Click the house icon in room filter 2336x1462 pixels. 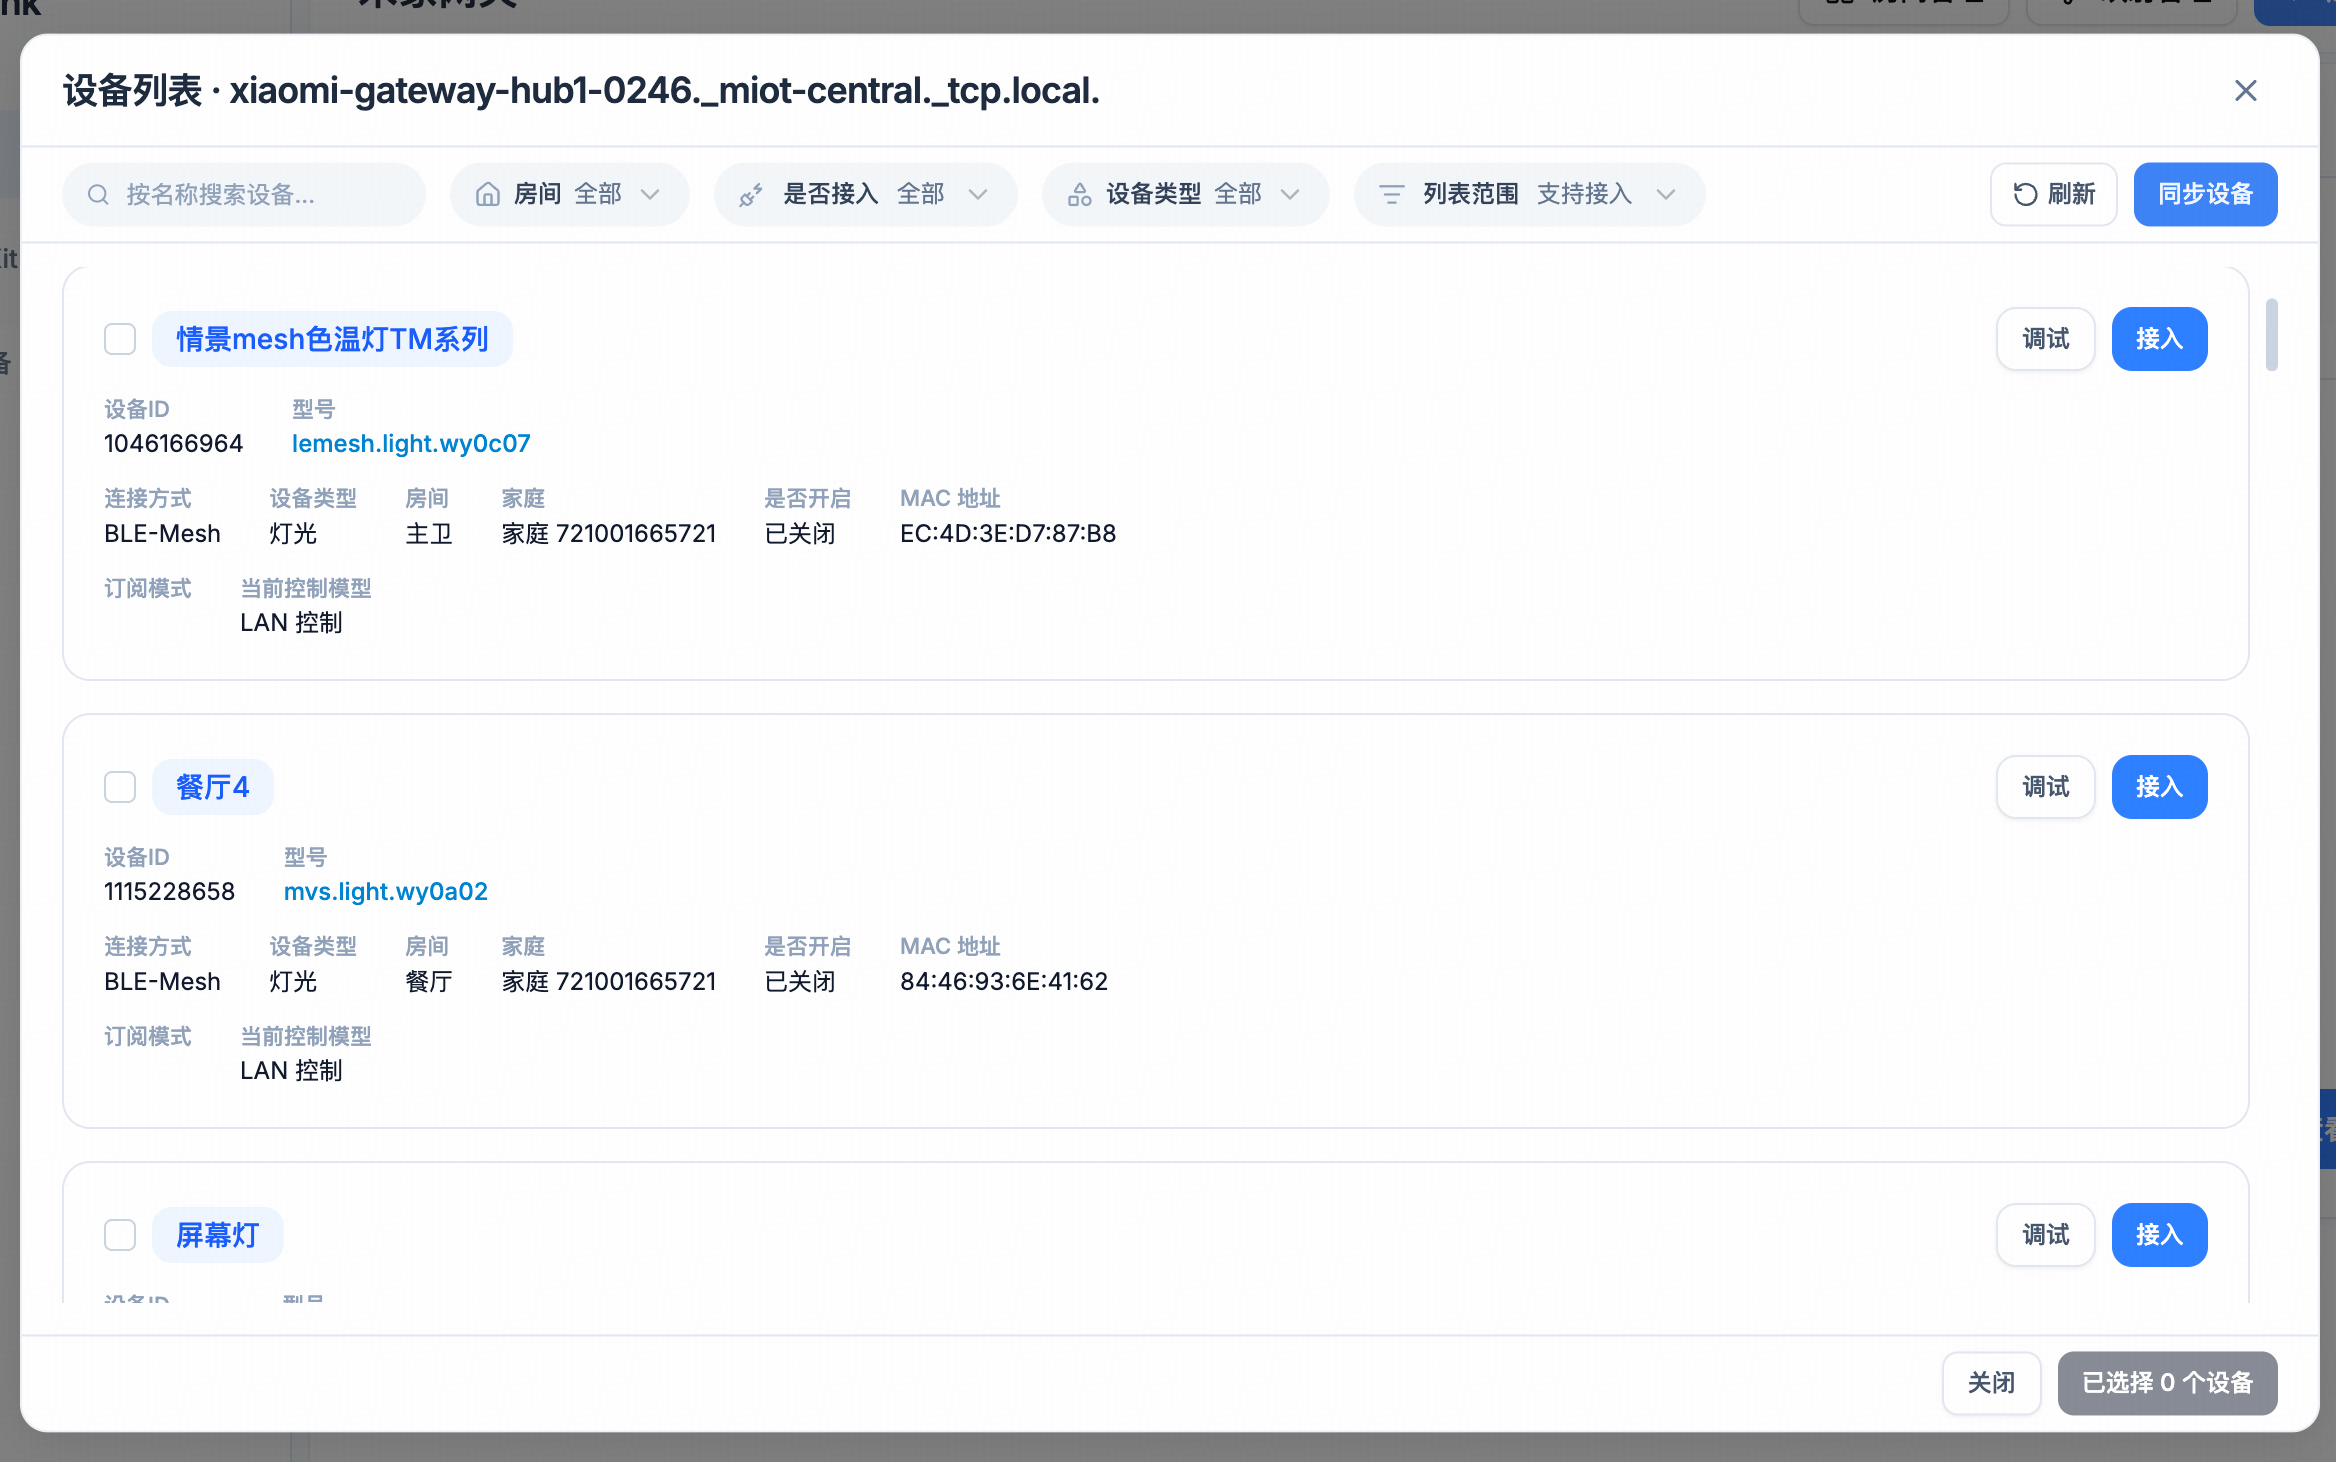point(487,194)
